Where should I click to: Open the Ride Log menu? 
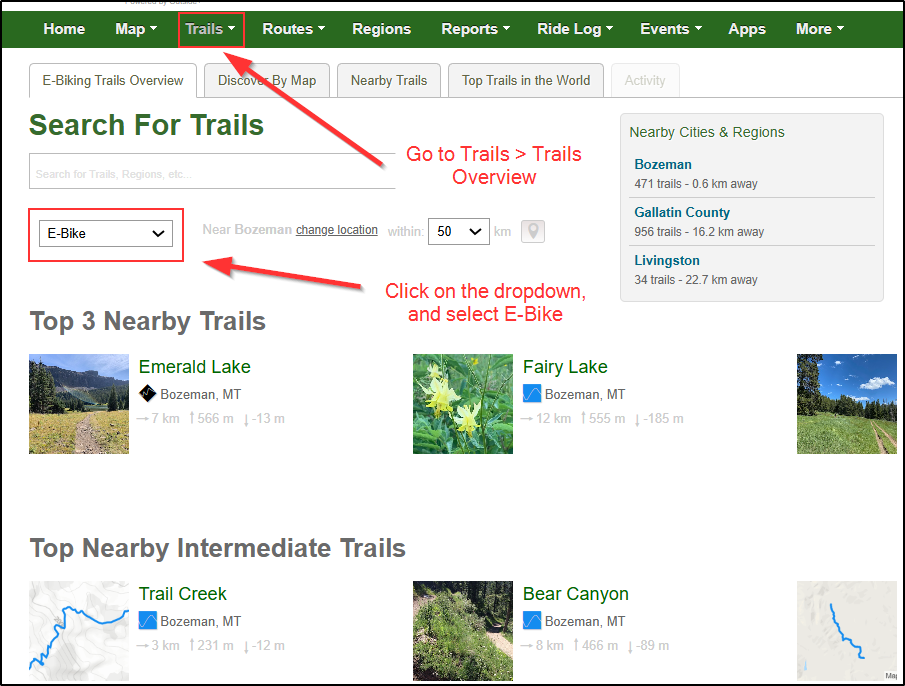(x=575, y=29)
